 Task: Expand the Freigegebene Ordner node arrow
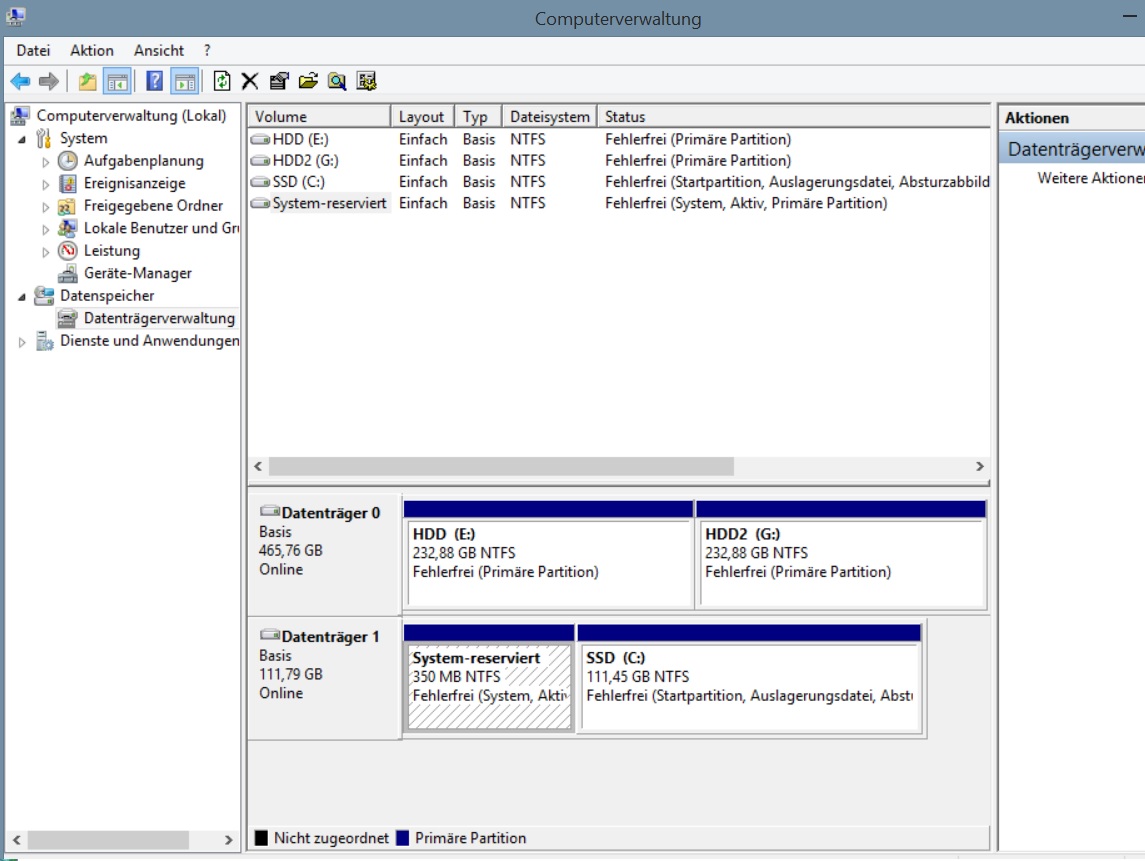45,207
